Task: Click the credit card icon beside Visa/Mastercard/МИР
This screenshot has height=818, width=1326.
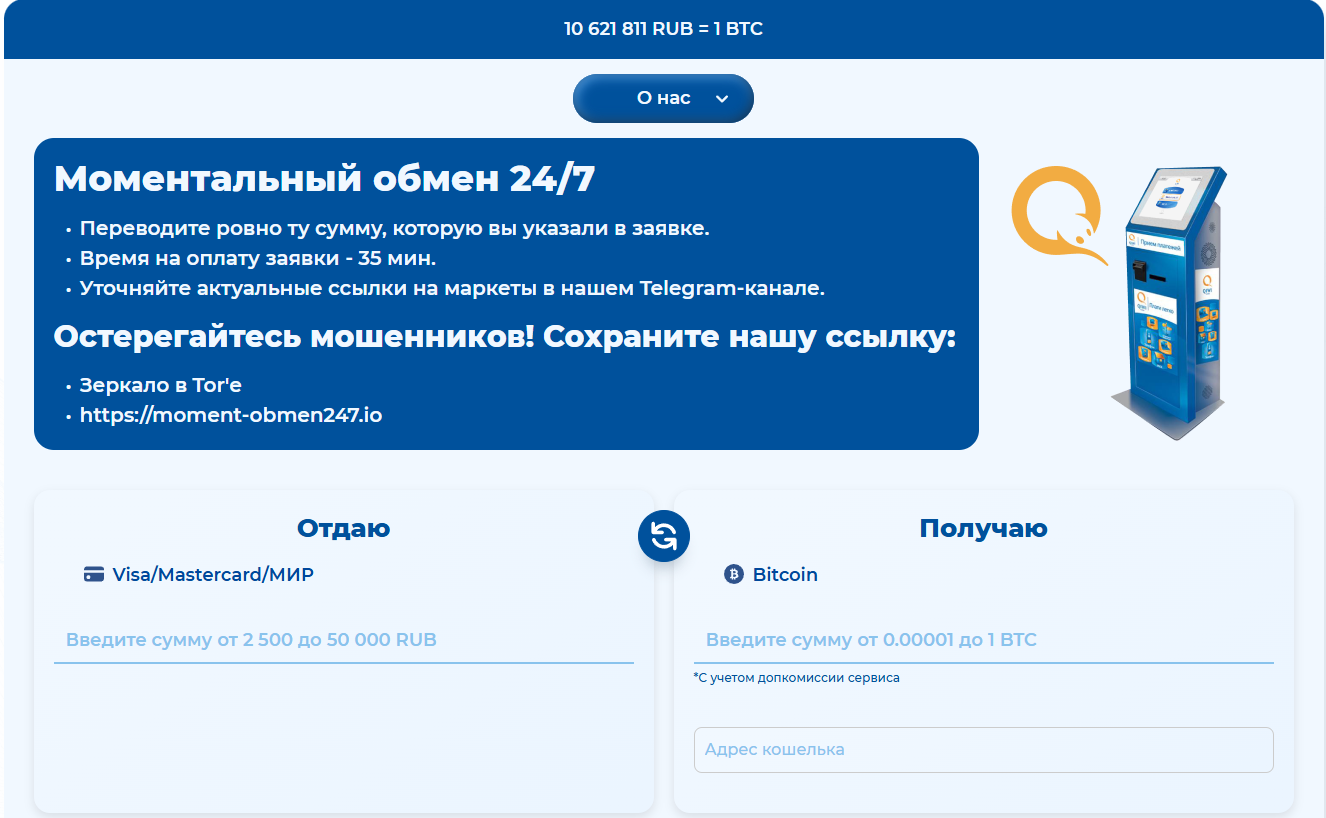Action: click(94, 575)
